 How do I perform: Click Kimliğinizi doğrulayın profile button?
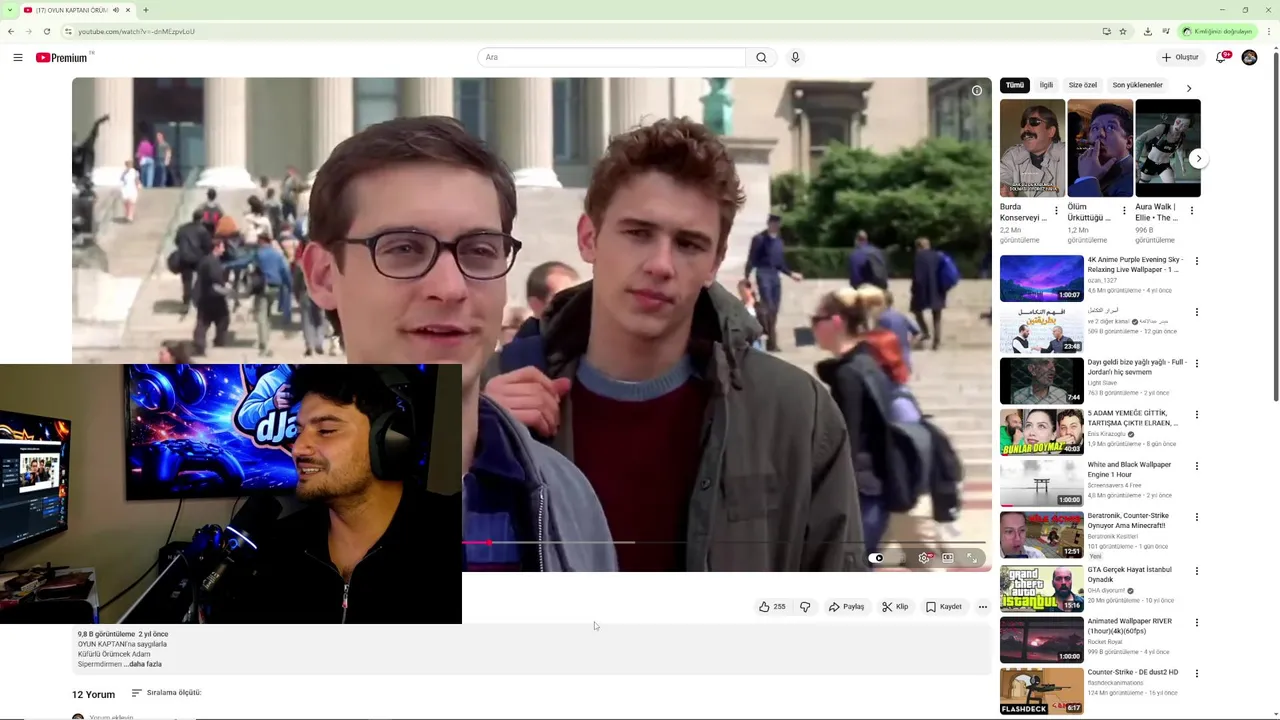click(x=1217, y=31)
